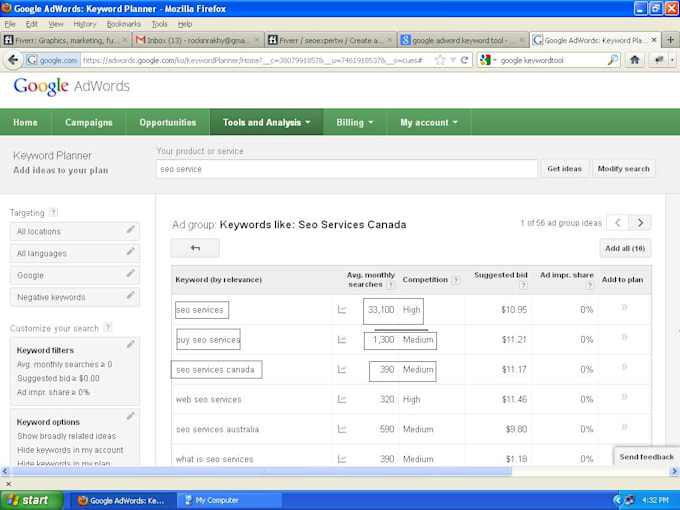Click Competition column help icon
Viewport: 680px width, 510px height.
[455, 281]
